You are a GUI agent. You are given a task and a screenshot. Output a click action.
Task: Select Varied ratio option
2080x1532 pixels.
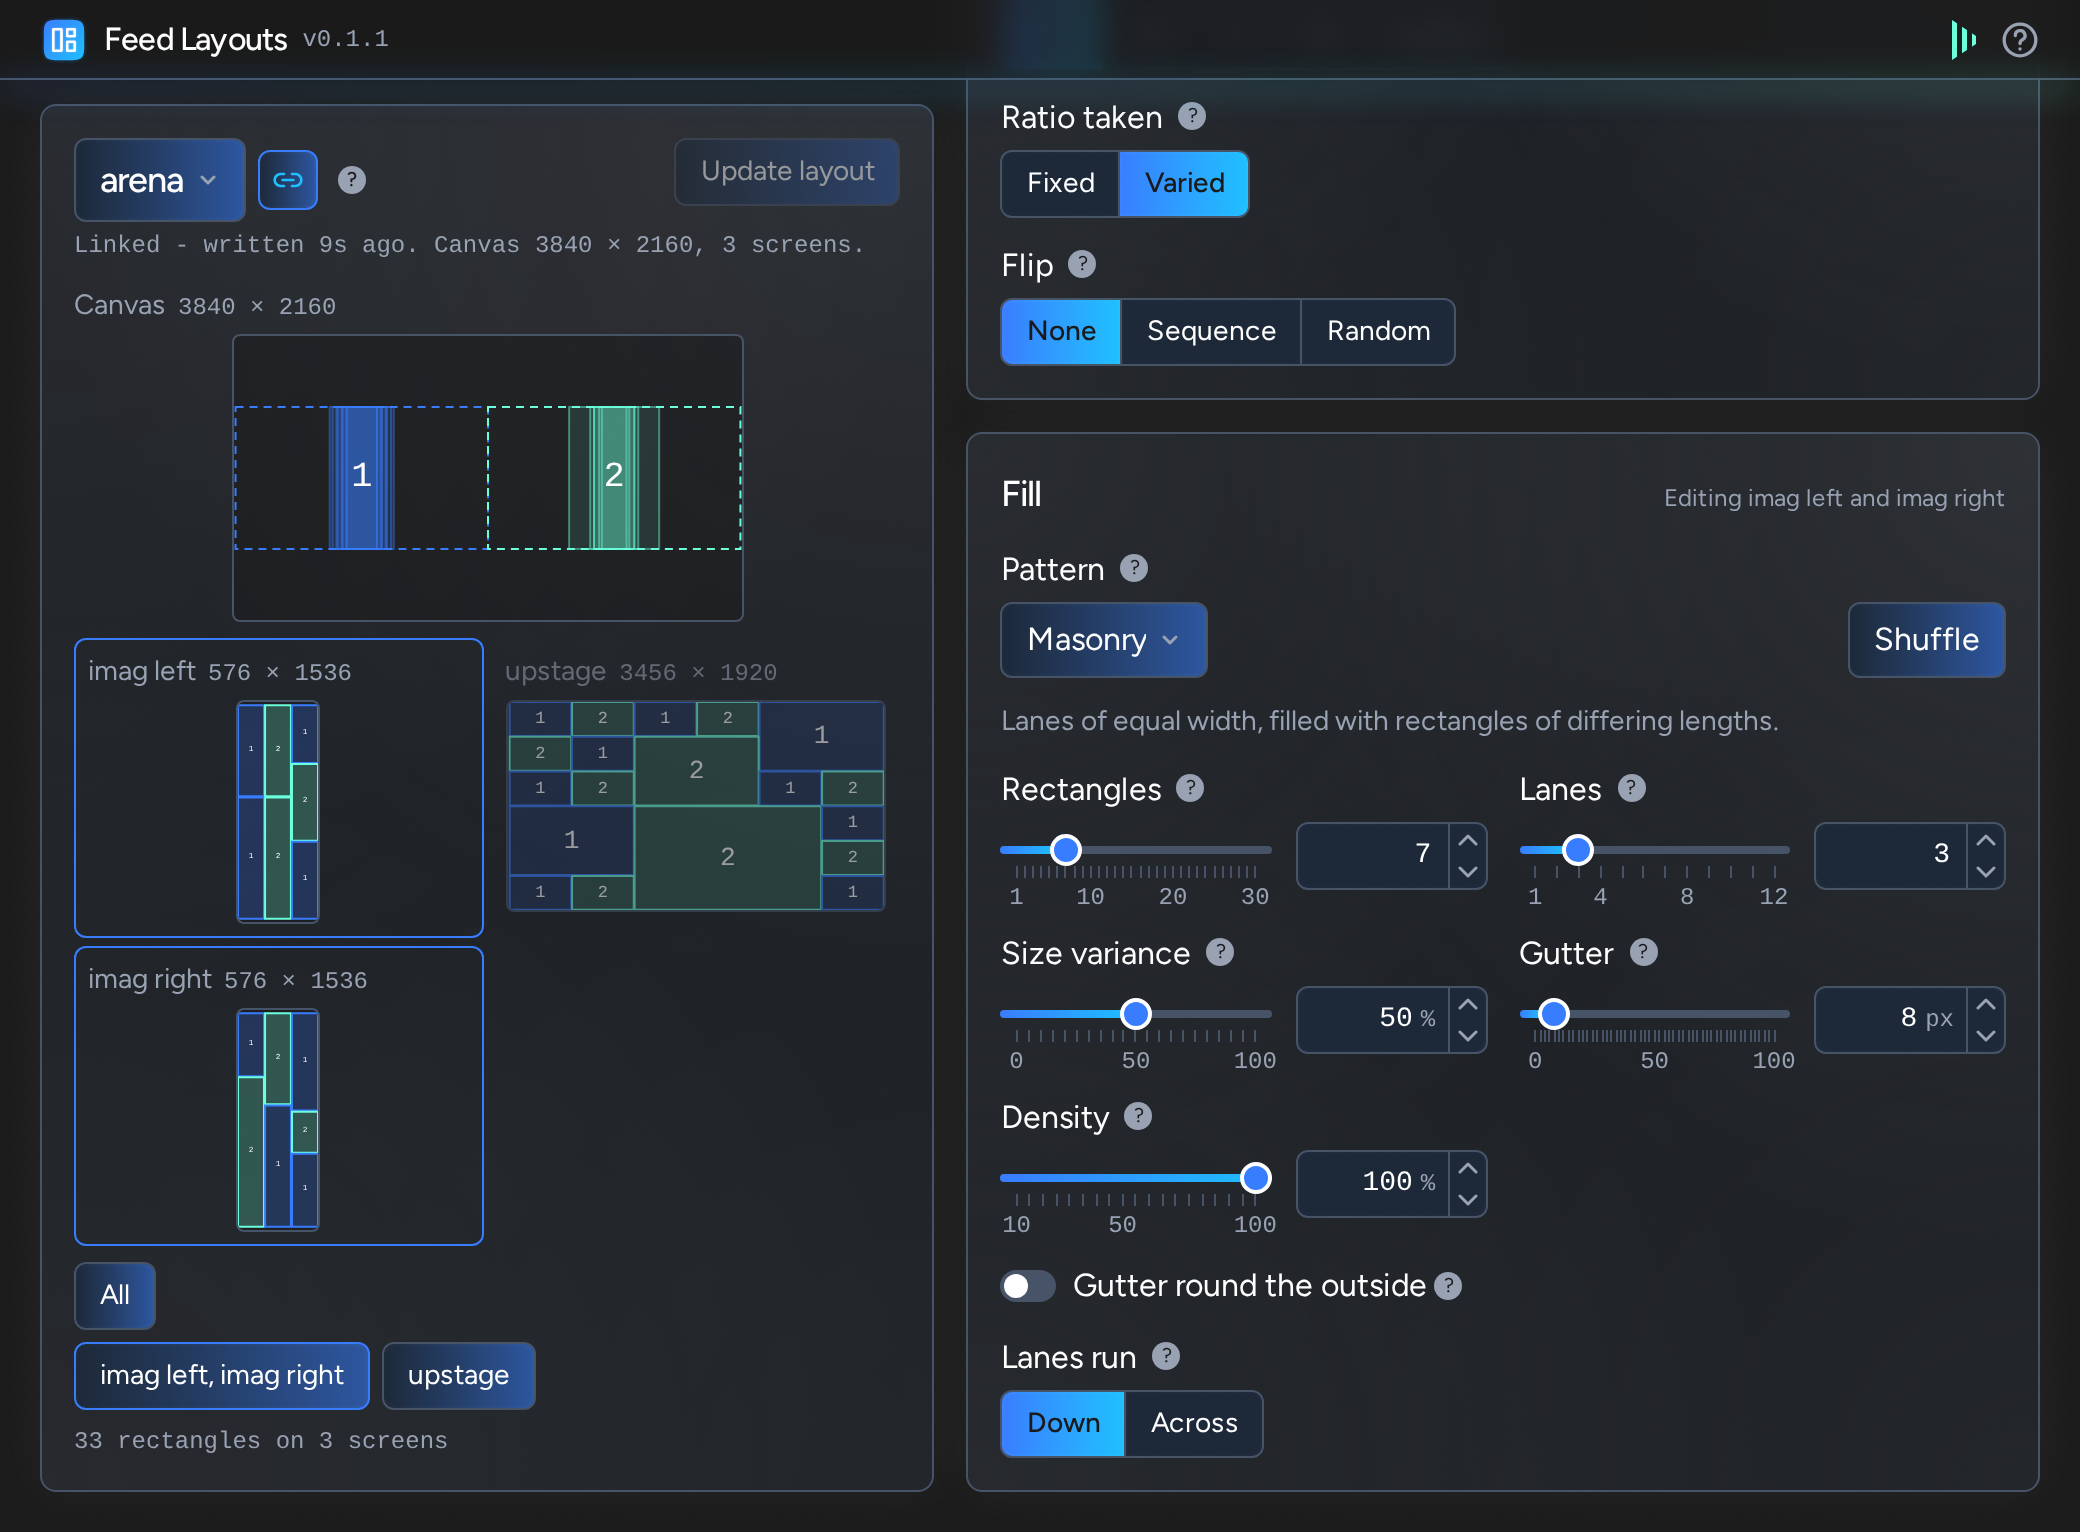click(1184, 183)
